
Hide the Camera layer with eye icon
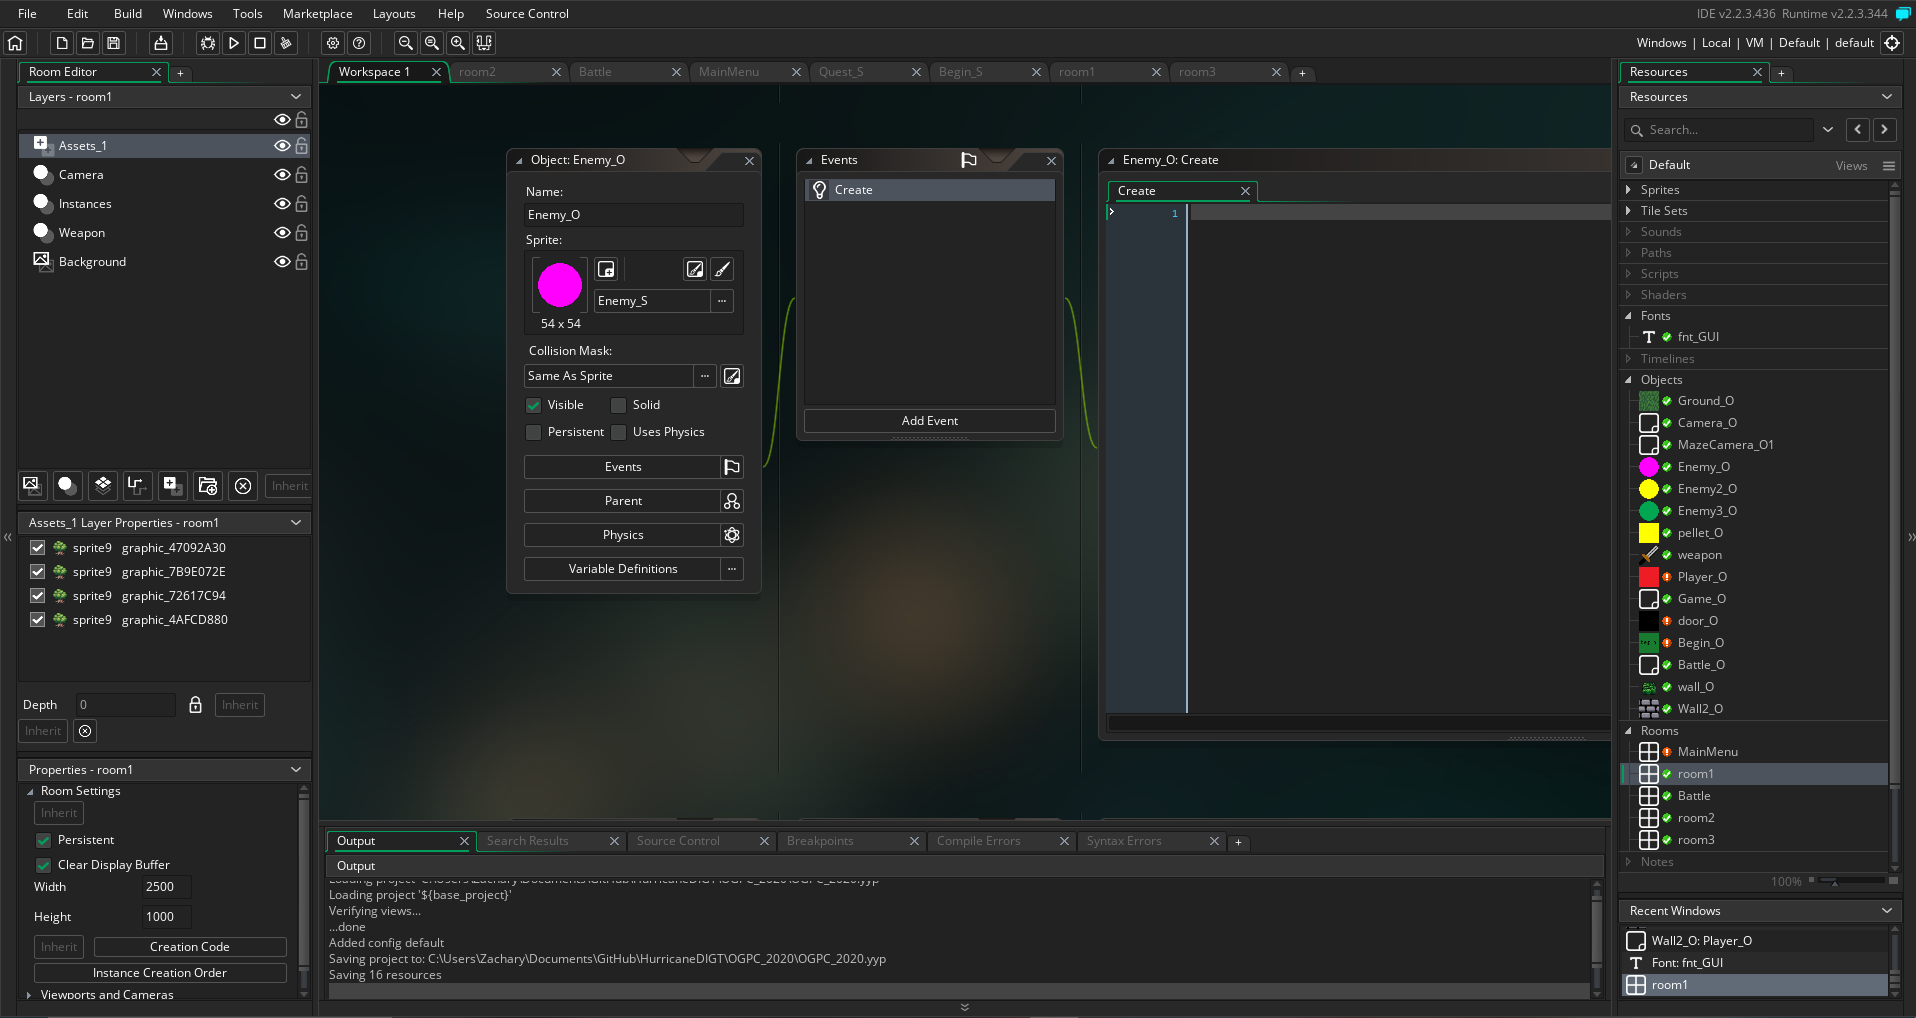point(282,175)
